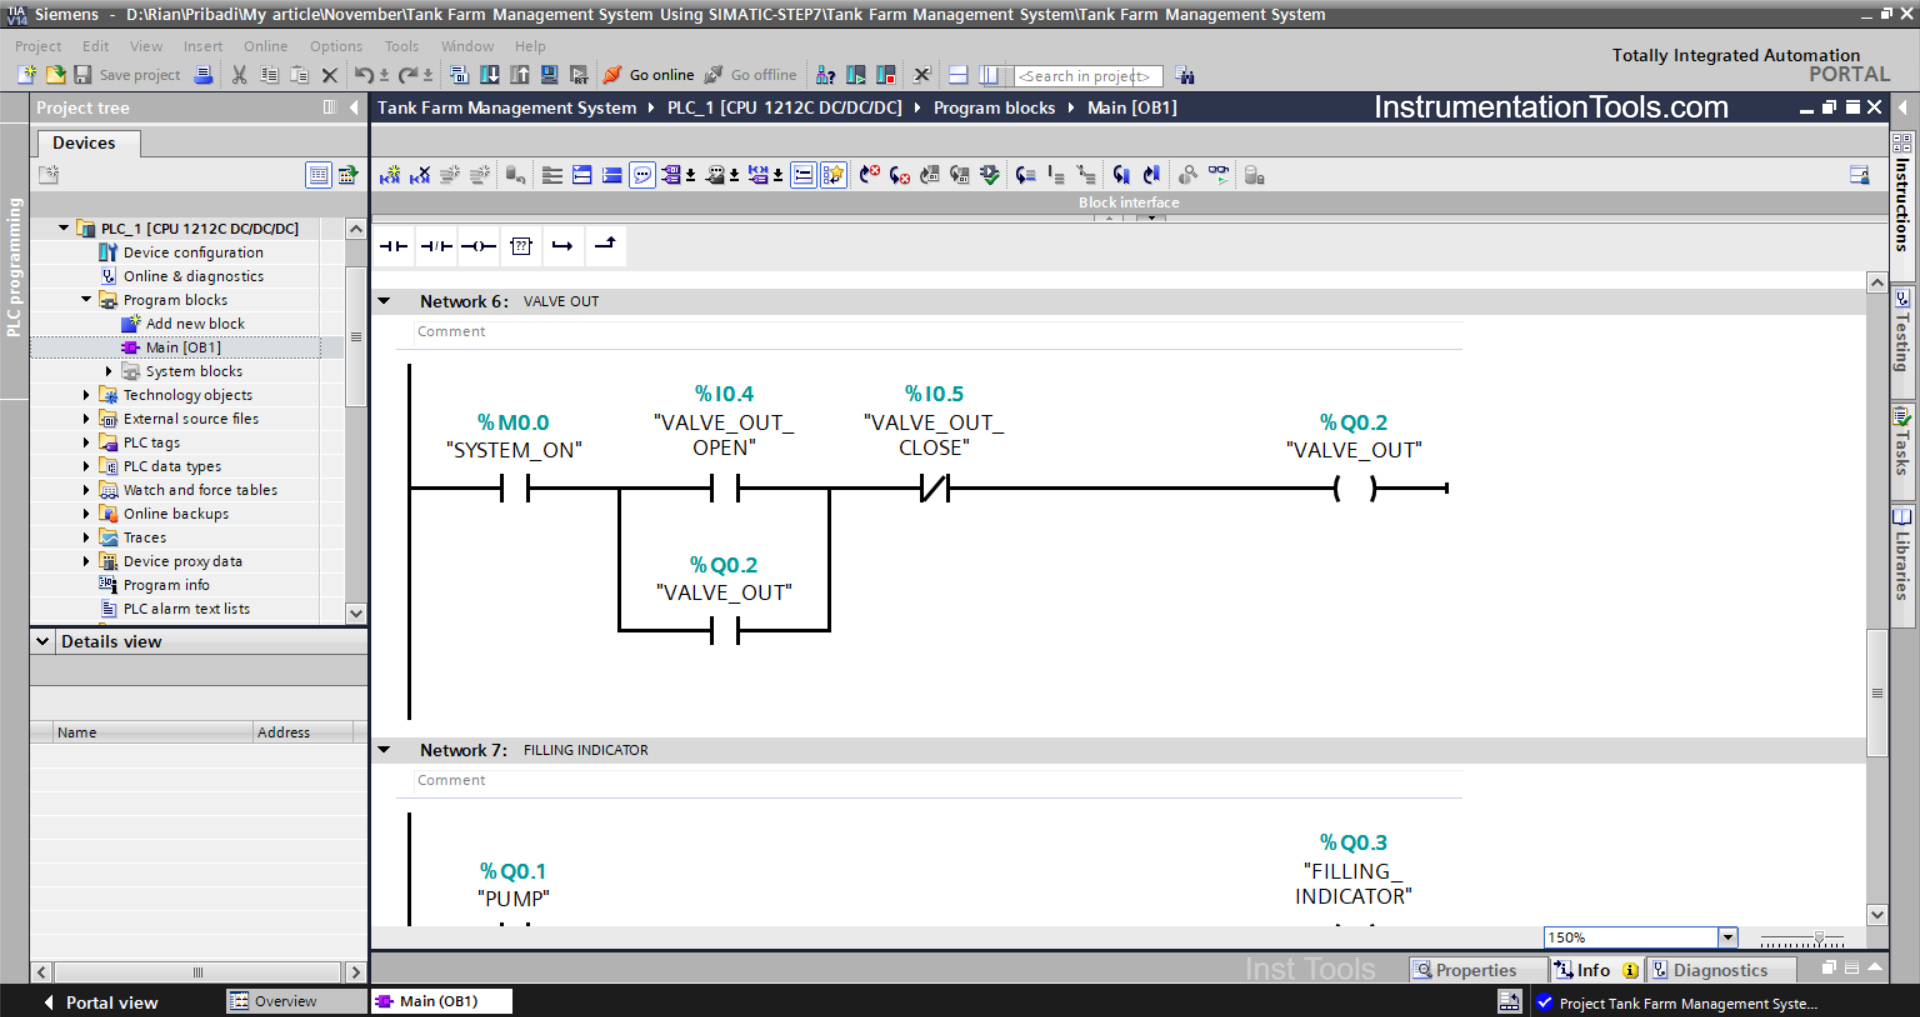Expand the zoom level dropdown
Image resolution: width=1920 pixels, height=1017 pixels.
(x=1728, y=937)
